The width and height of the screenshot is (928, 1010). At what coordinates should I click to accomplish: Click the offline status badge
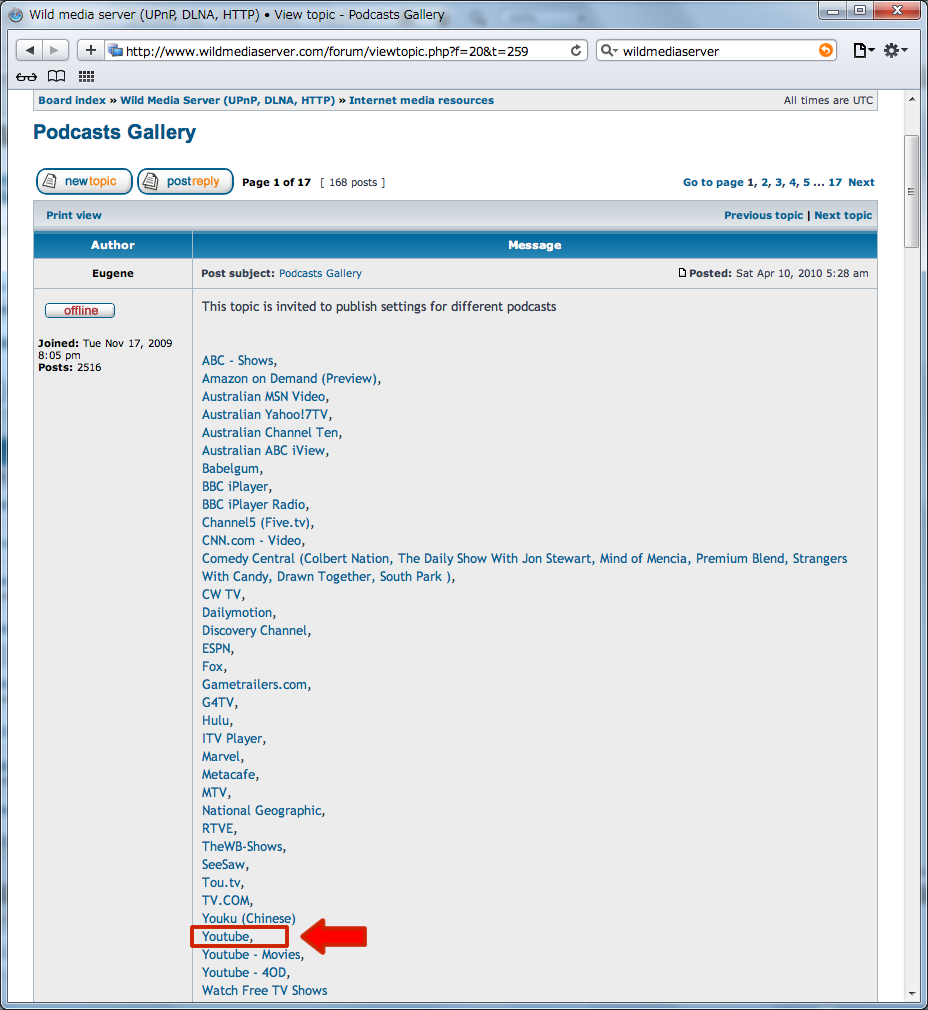tap(80, 310)
